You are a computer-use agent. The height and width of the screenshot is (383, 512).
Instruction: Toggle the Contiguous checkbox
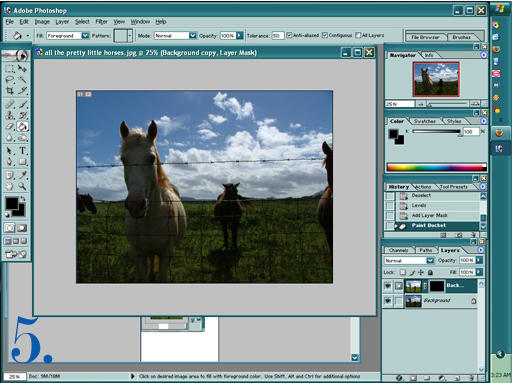325,35
